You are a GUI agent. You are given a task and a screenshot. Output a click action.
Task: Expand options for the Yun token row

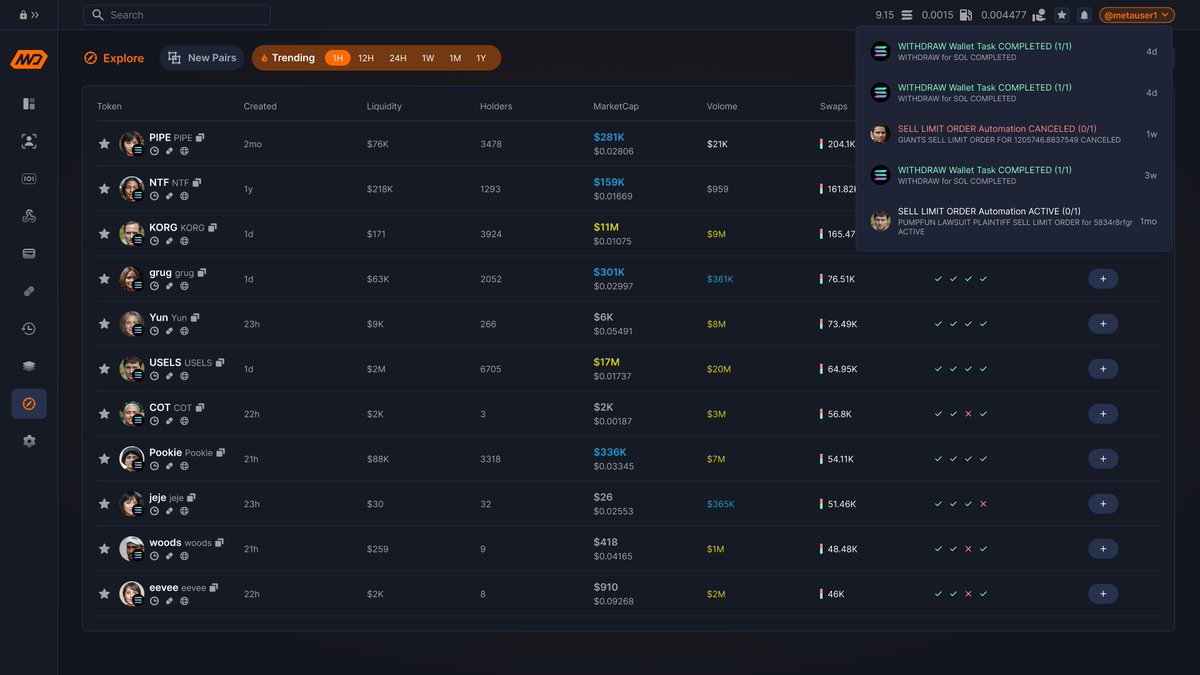pos(1103,323)
